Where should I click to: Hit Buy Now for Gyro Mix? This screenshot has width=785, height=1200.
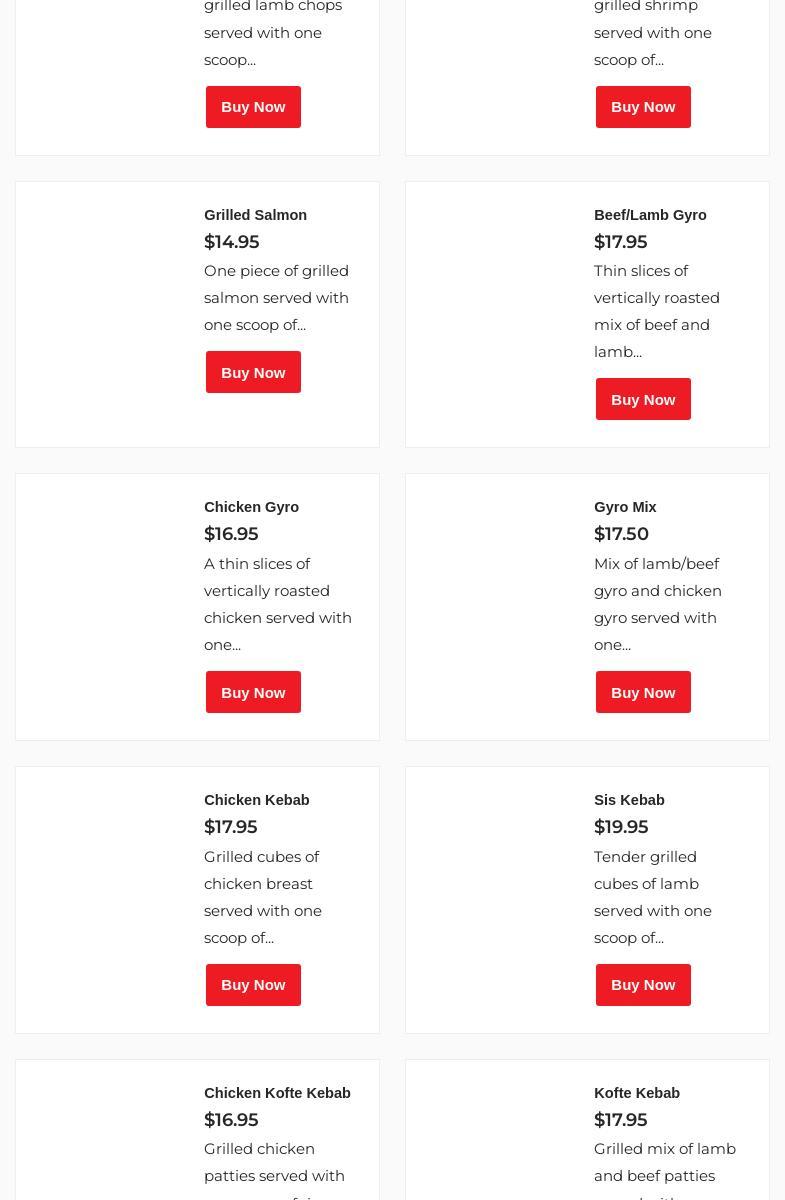643,692
